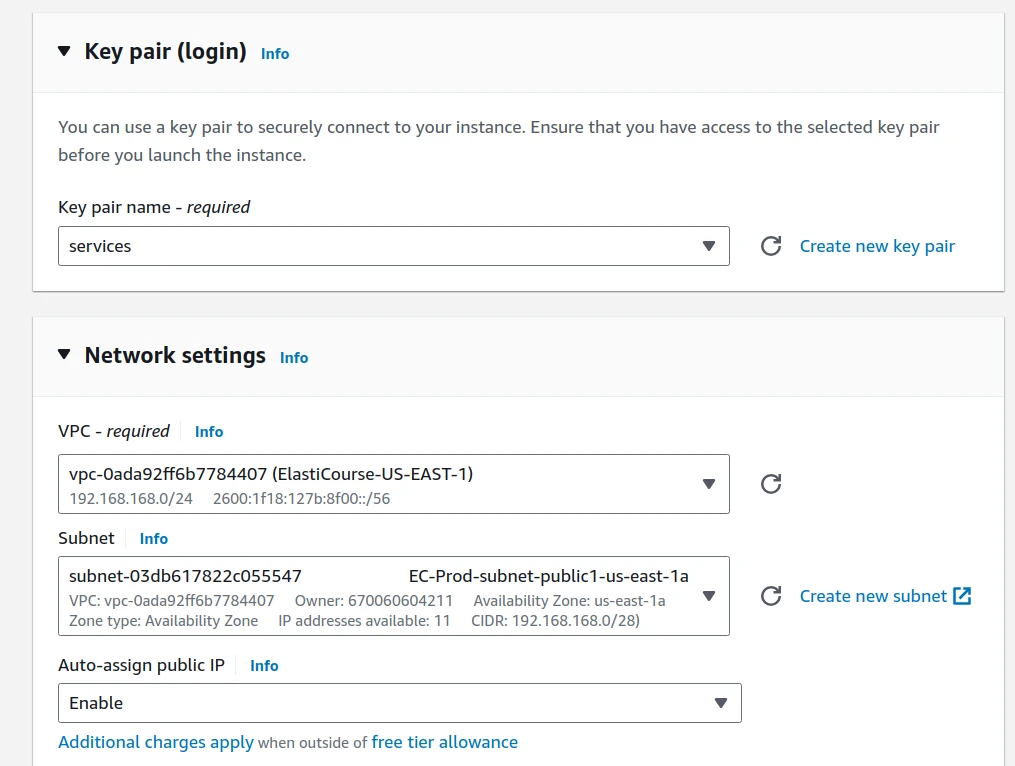1015x766 pixels.
Task: Open the Auto-assign public IP dropdown
Action: [x=399, y=703]
